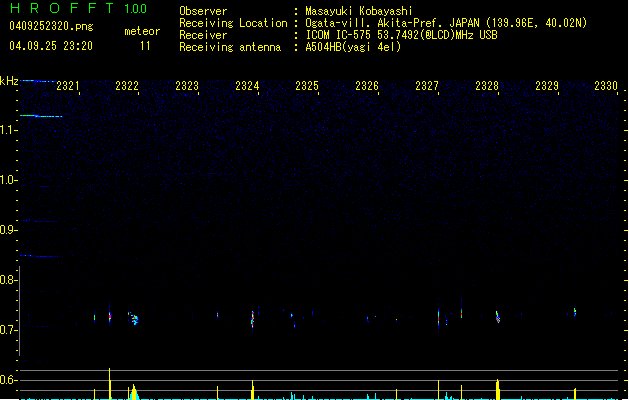
Task: Click the 0.8 frequency axis label
Action: pos(8,280)
